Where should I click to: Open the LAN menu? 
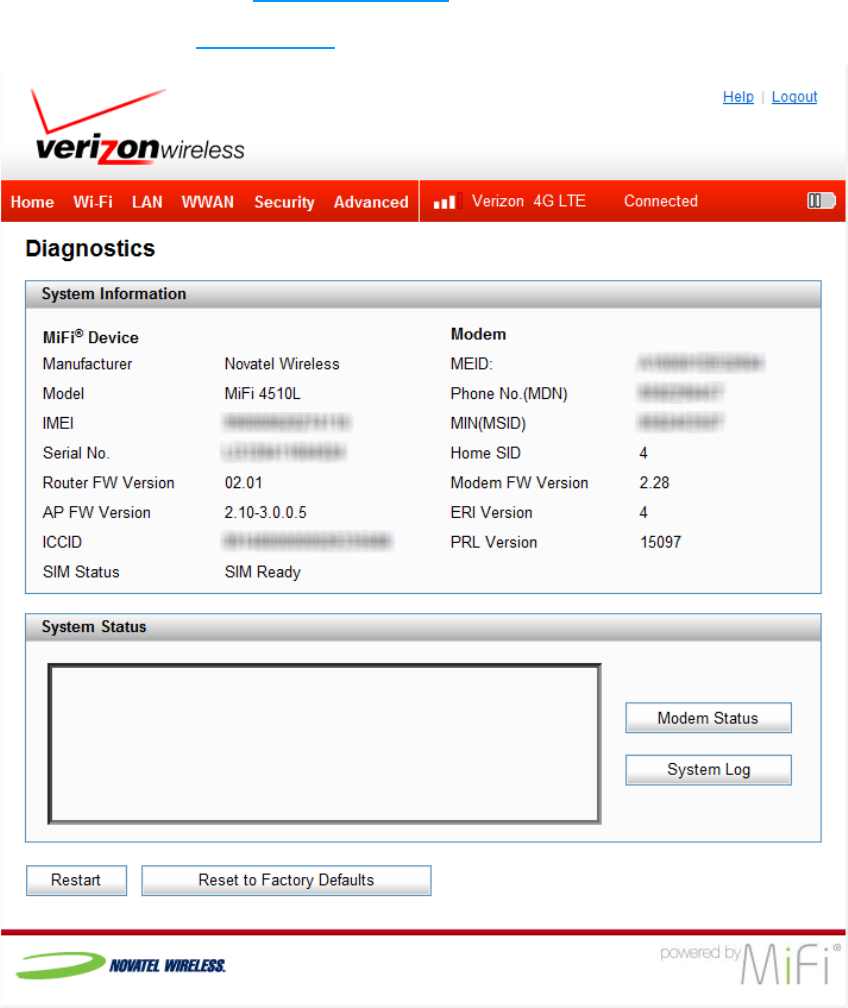[147, 202]
